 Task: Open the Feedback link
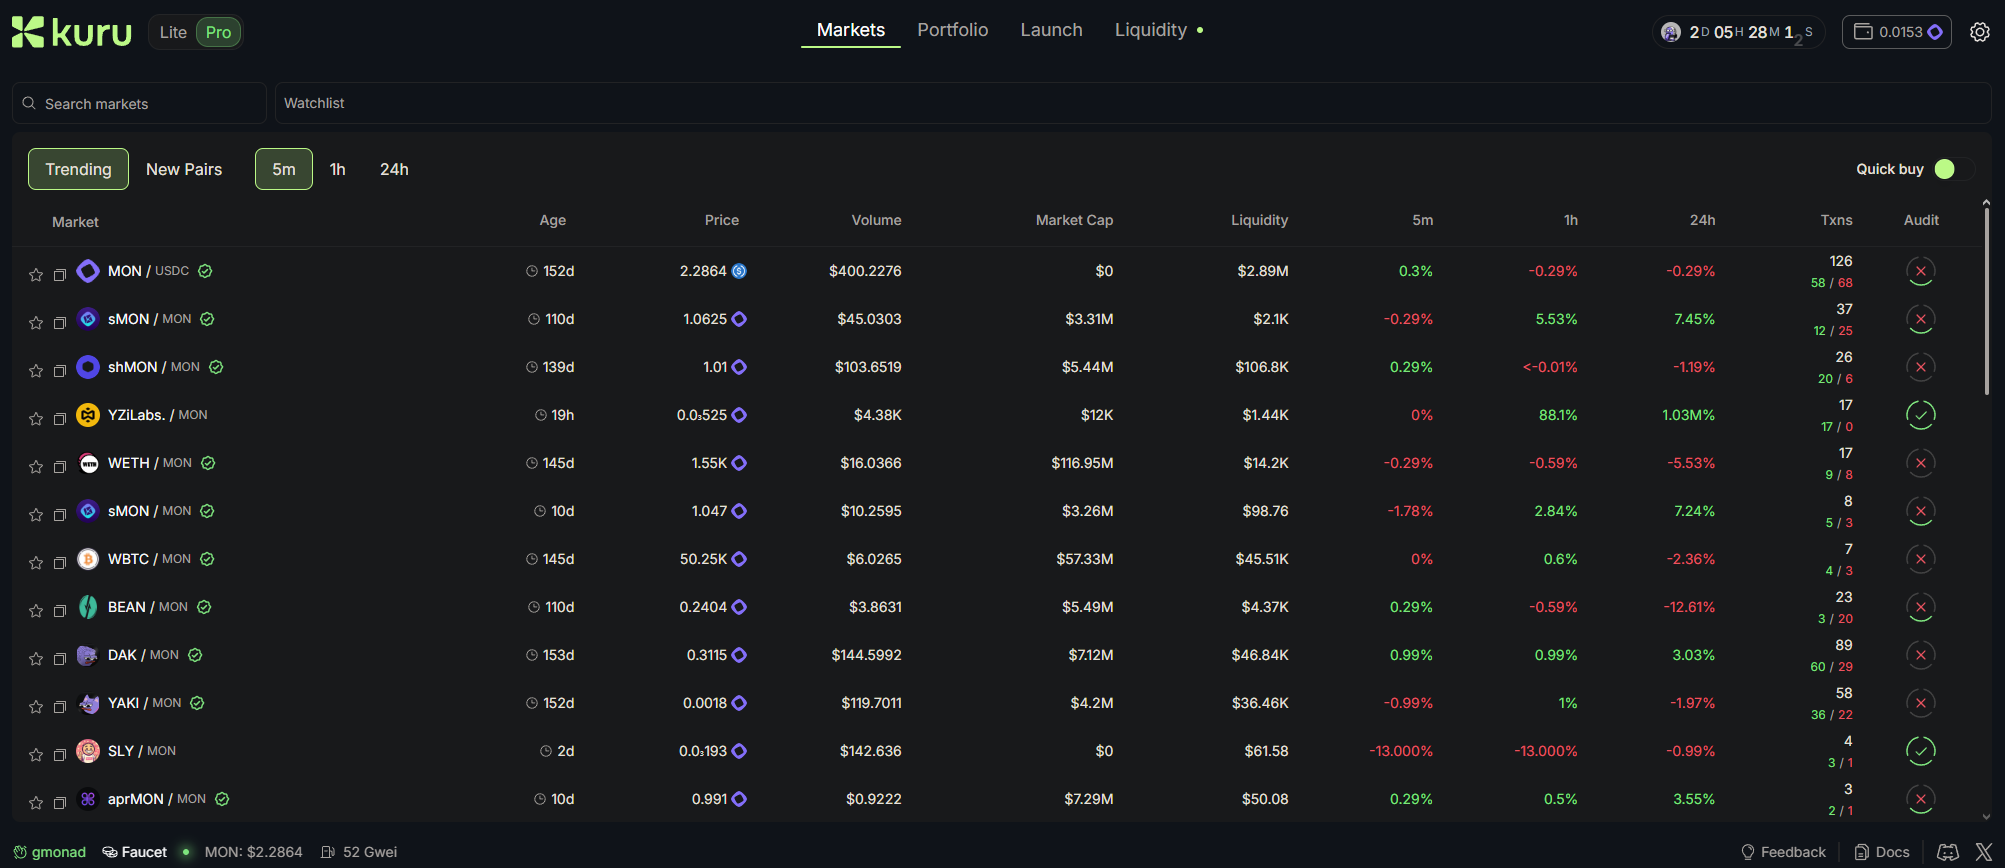[x=1784, y=852]
